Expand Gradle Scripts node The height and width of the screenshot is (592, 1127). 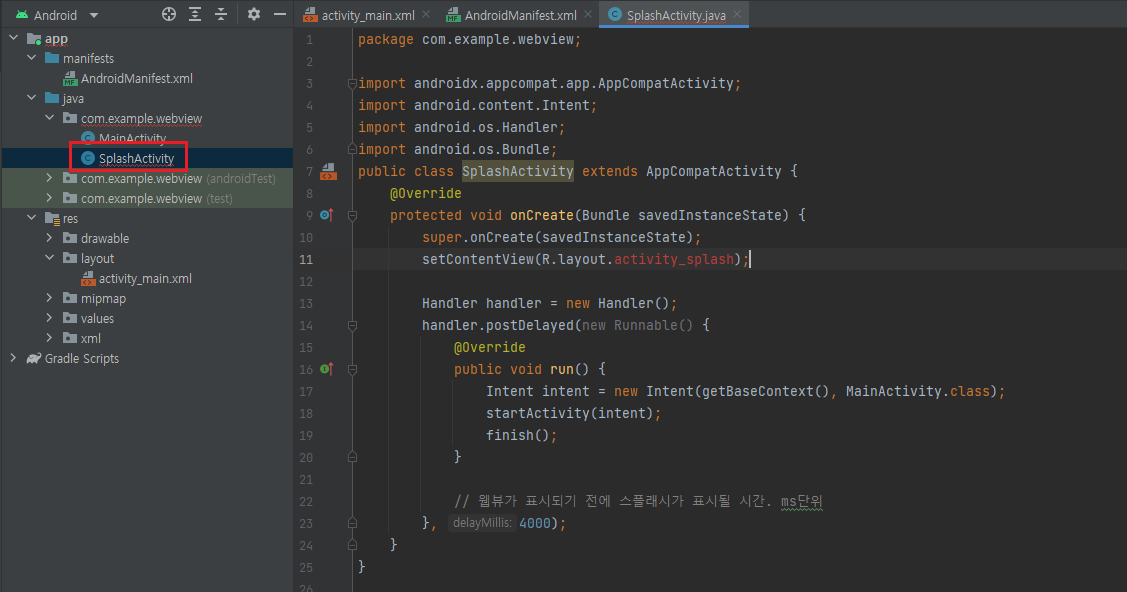pyautogui.click(x=14, y=358)
